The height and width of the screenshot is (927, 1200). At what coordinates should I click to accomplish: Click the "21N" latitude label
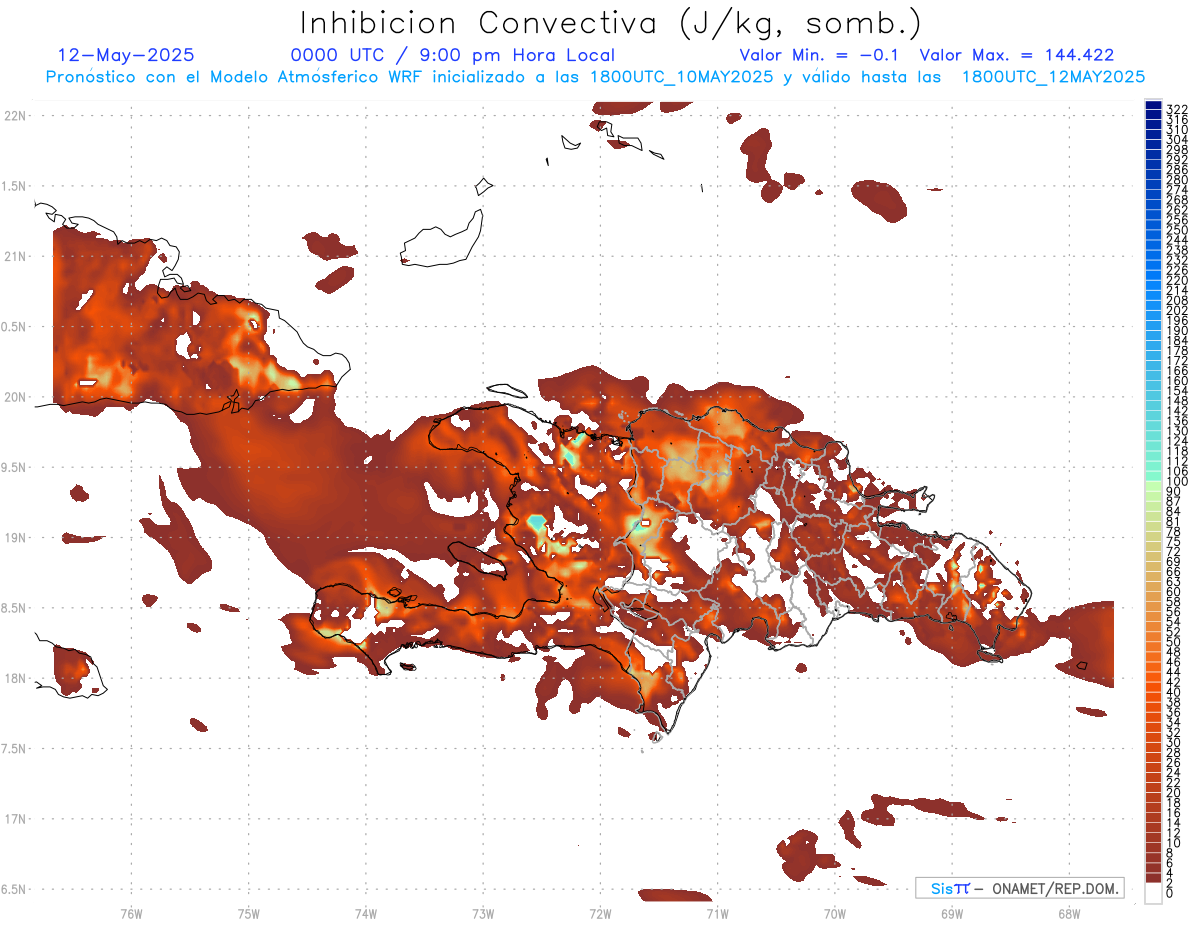pyautogui.click(x=14, y=256)
